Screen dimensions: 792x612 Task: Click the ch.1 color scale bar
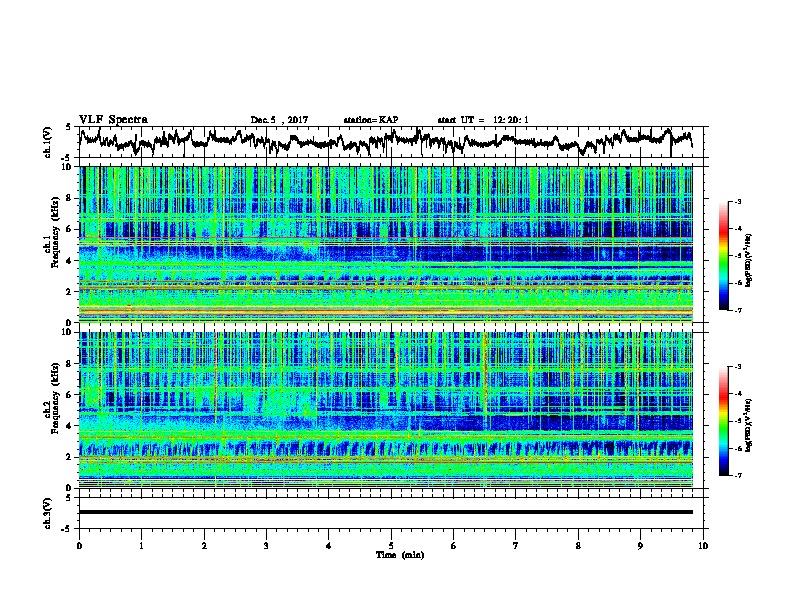pos(723,256)
